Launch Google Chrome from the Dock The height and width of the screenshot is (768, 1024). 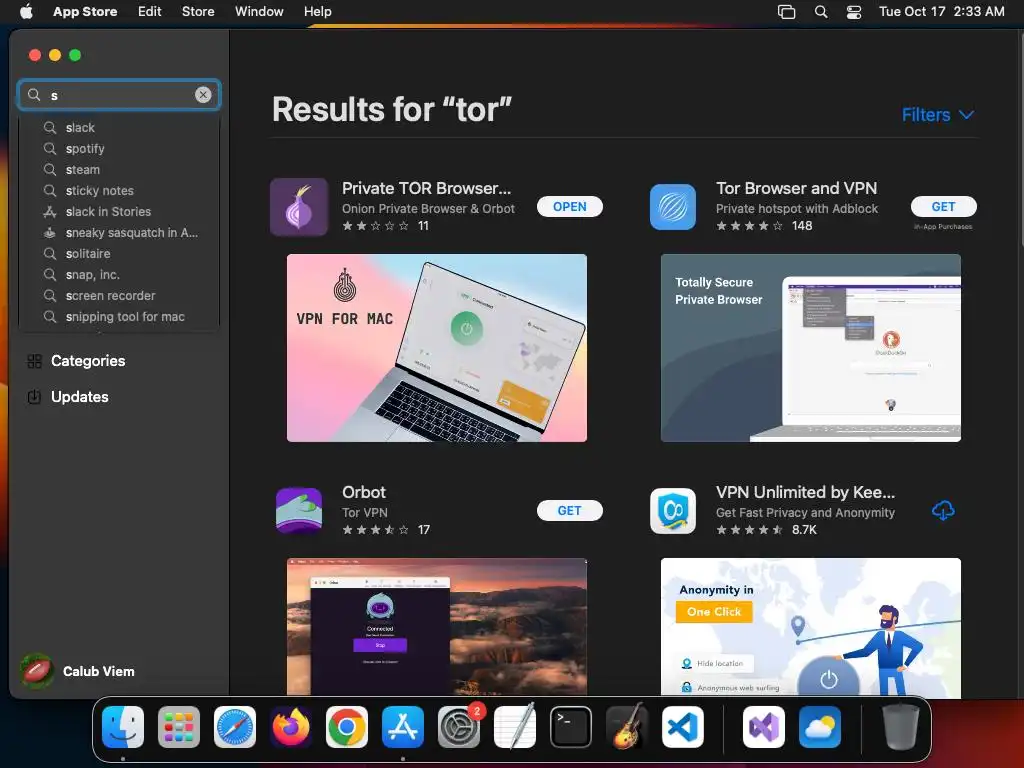coord(347,727)
